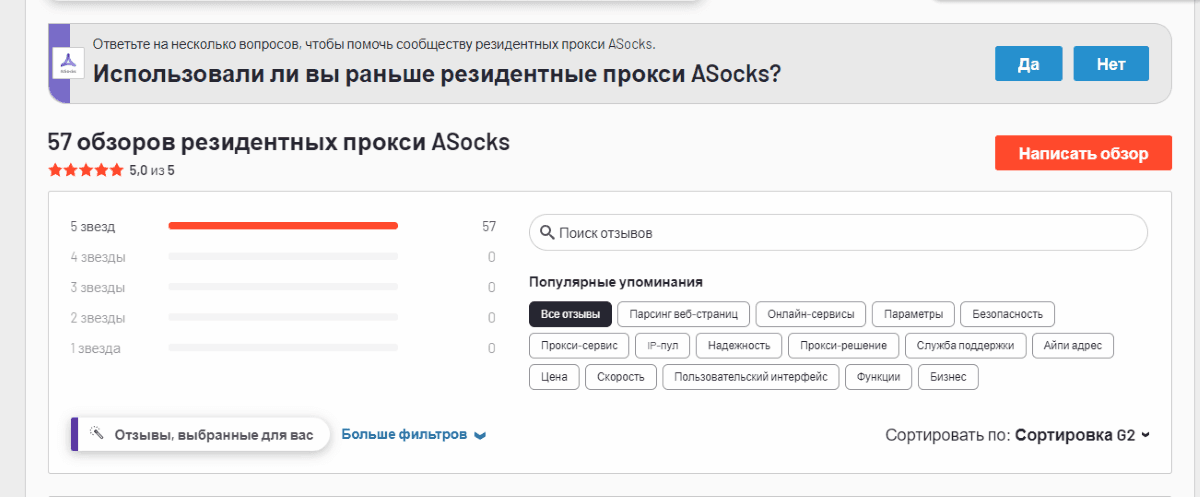Click the ASocks logo thumbnail in banner
Viewport: 1200px width, 497px height.
pyautogui.click(x=69, y=64)
